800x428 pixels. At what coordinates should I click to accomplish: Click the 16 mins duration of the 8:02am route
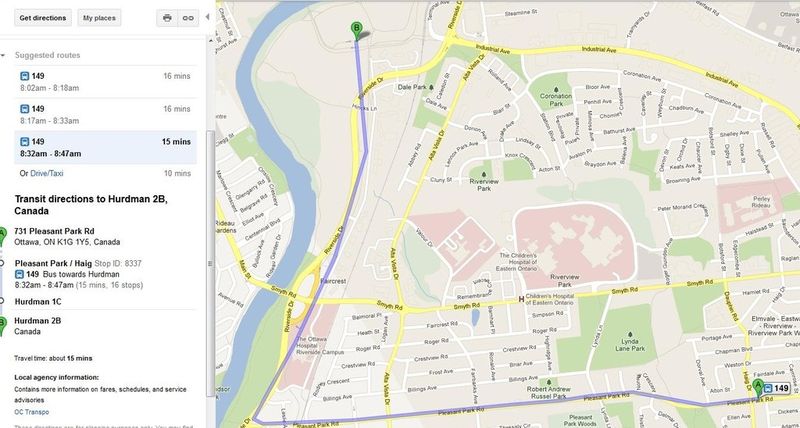point(177,76)
